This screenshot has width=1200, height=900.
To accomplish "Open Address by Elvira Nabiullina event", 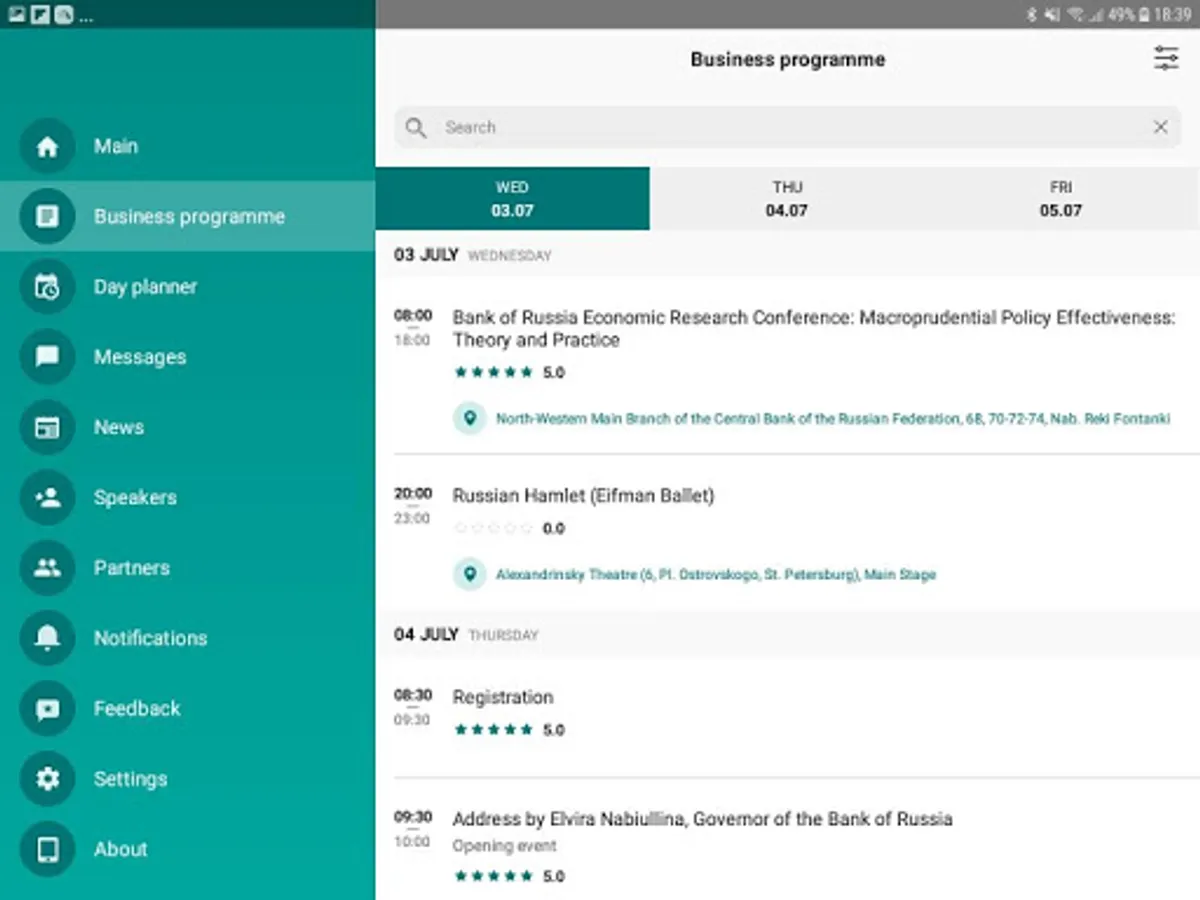I will coord(702,819).
